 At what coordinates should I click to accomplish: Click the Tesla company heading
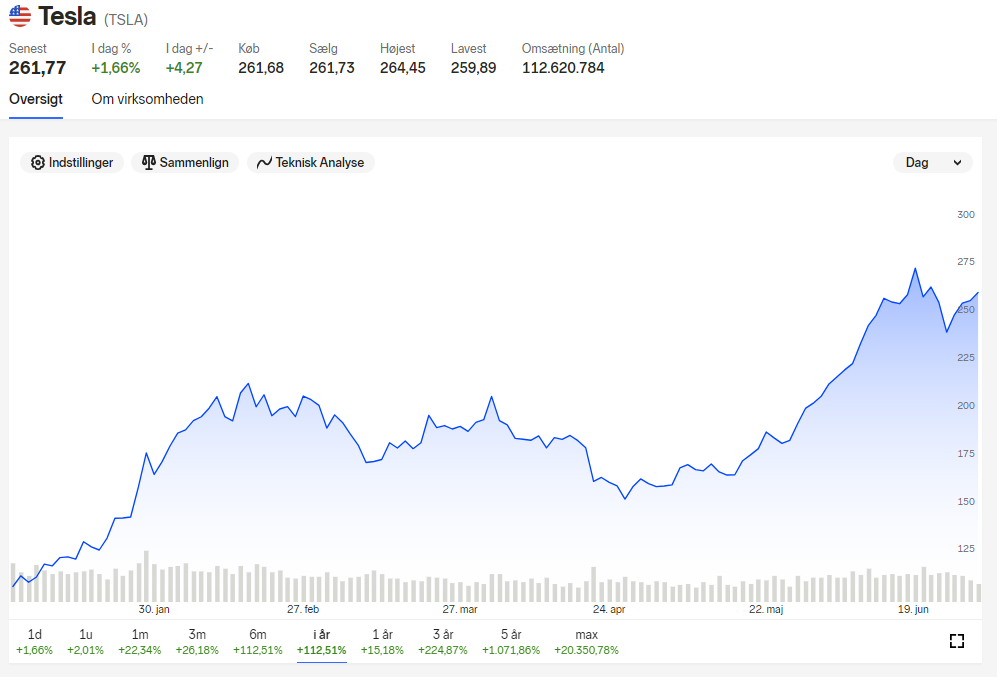click(67, 17)
